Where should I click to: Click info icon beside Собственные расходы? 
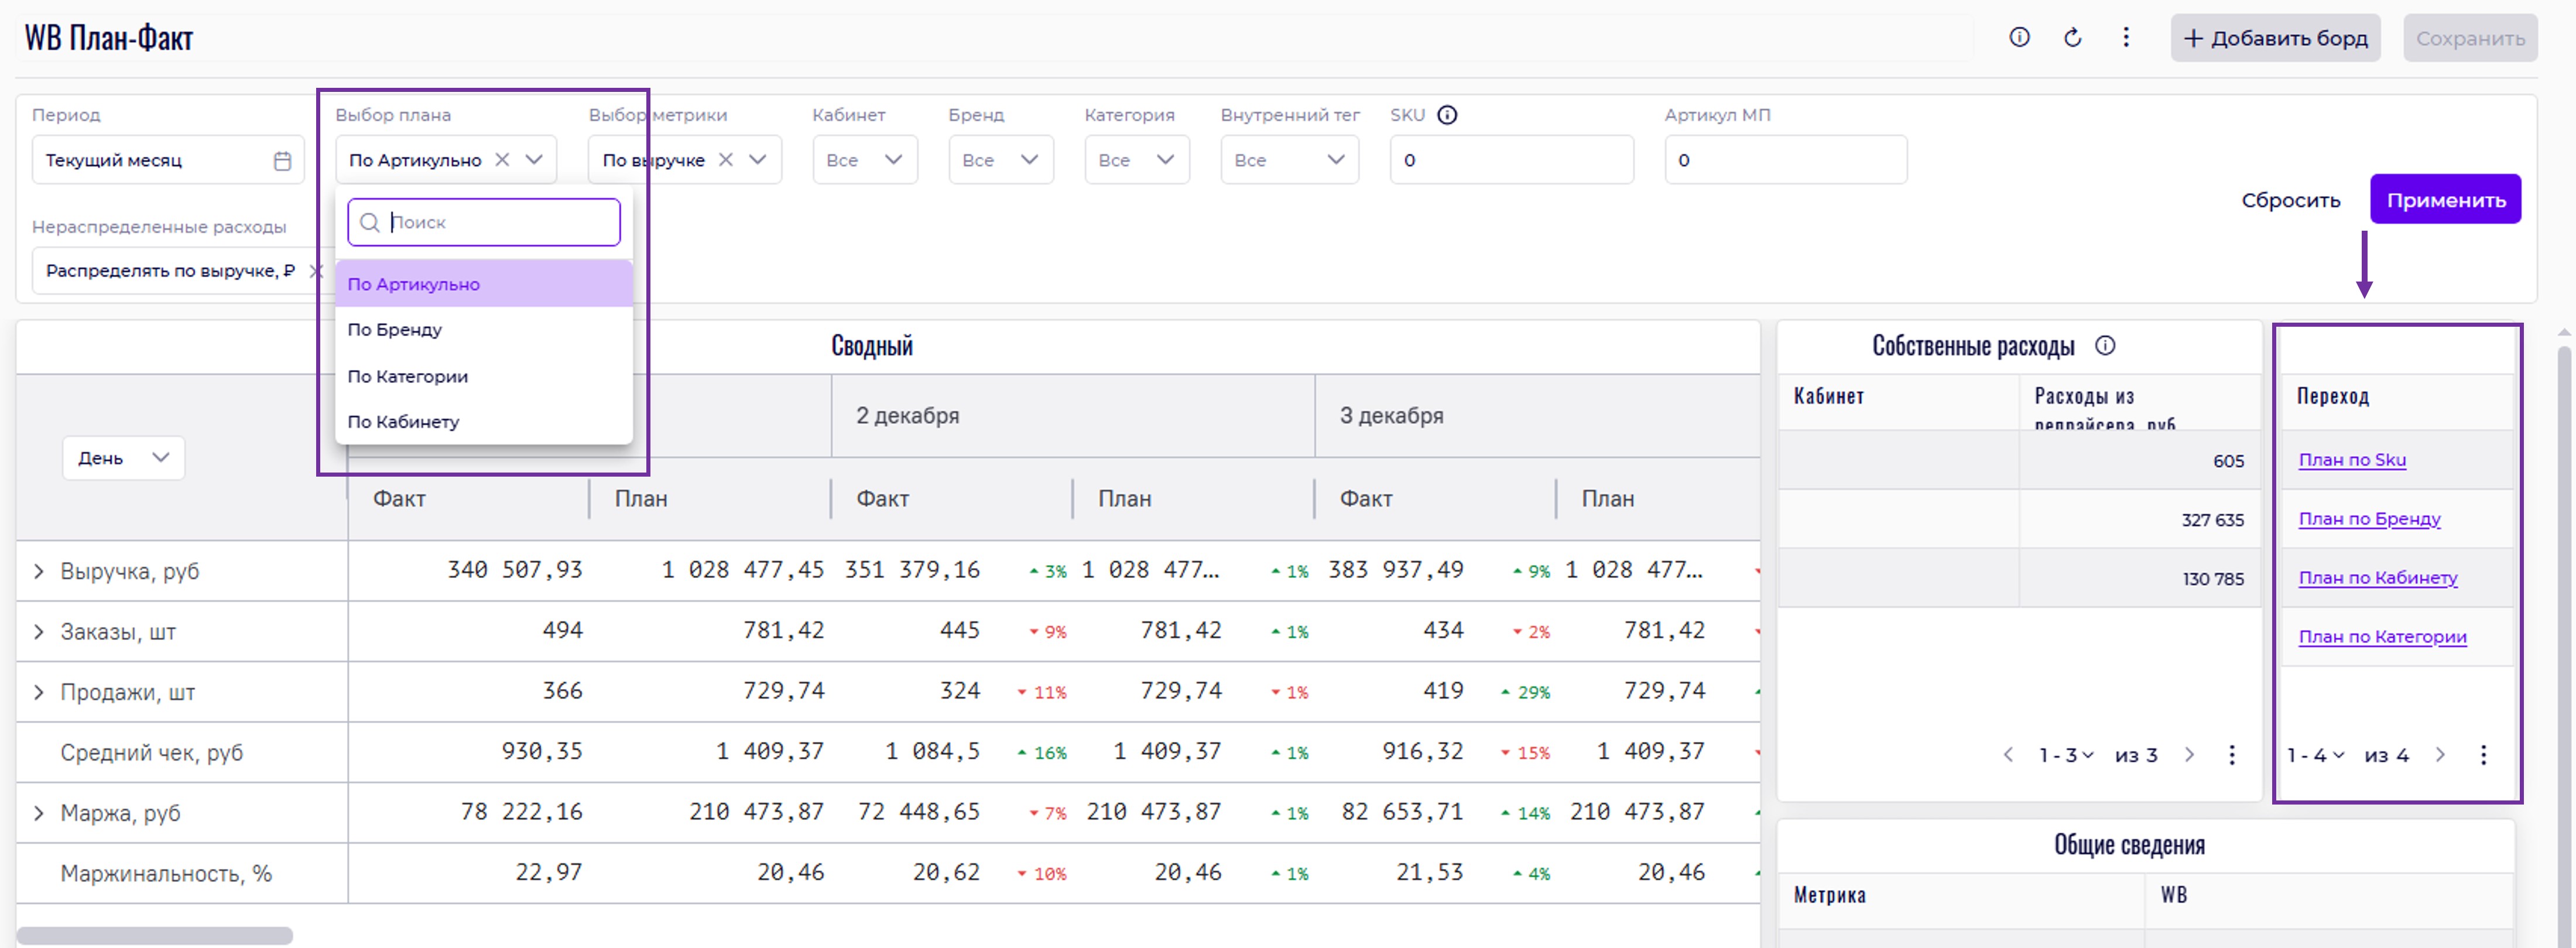(2105, 346)
